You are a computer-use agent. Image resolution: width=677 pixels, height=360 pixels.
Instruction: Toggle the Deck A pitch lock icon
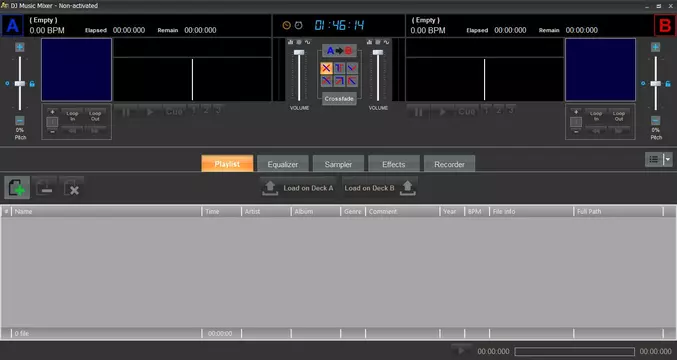pyautogui.click(x=32, y=84)
